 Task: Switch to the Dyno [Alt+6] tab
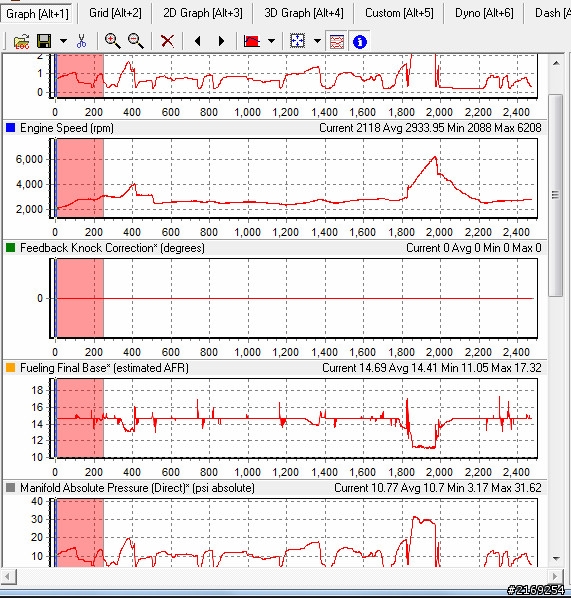pos(484,13)
